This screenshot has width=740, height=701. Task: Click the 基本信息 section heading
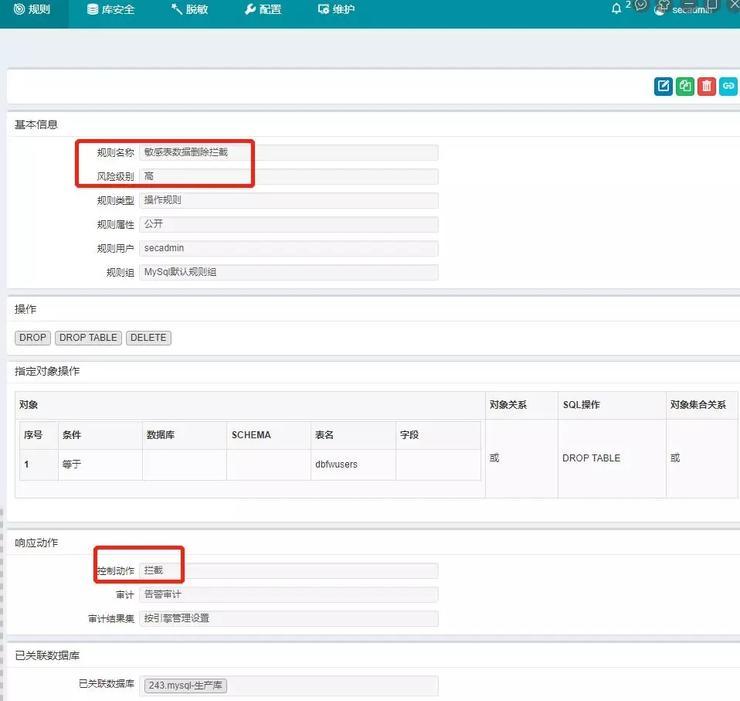(x=36, y=125)
